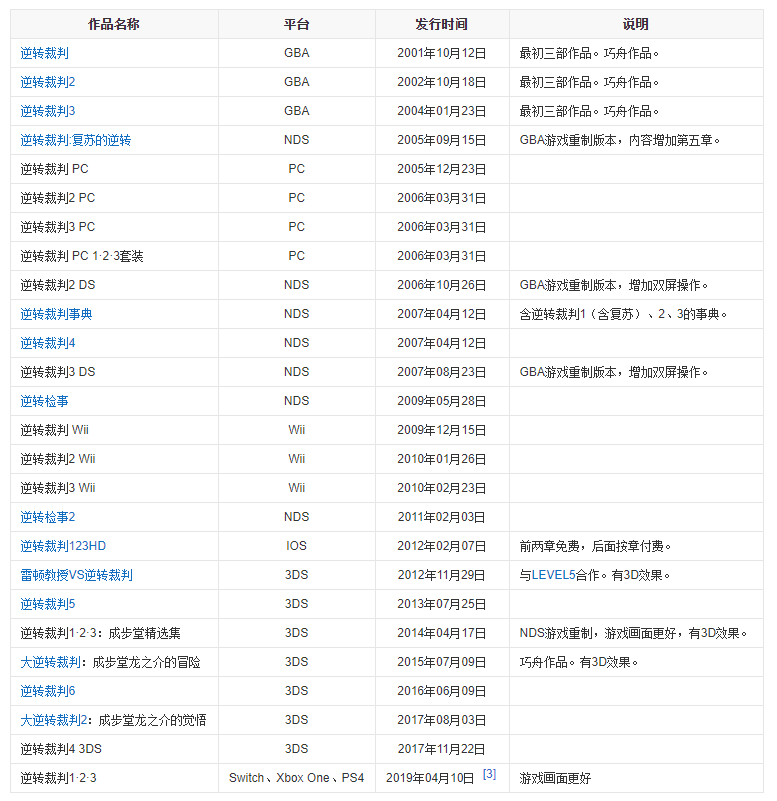The width and height of the screenshot is (777, 801).
Task: Follow the 雷顿教授VS逆转裁判 link
Action: click(77, 575)
